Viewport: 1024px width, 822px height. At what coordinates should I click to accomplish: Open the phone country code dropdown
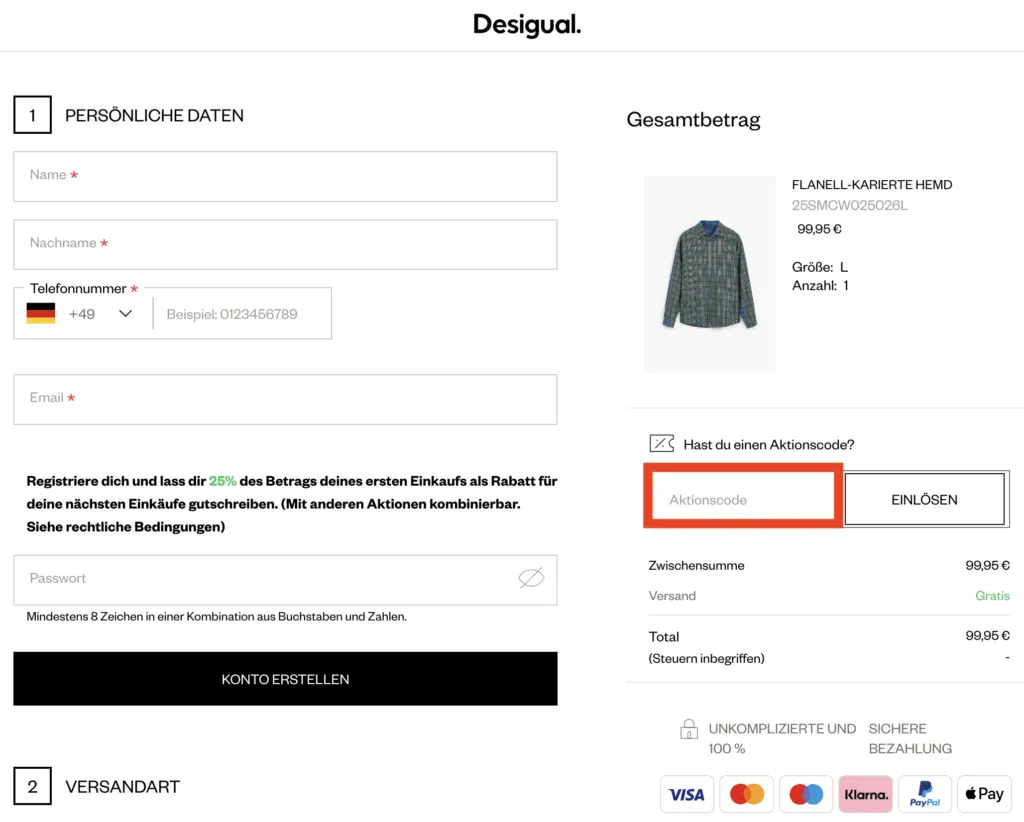[125, 313]
